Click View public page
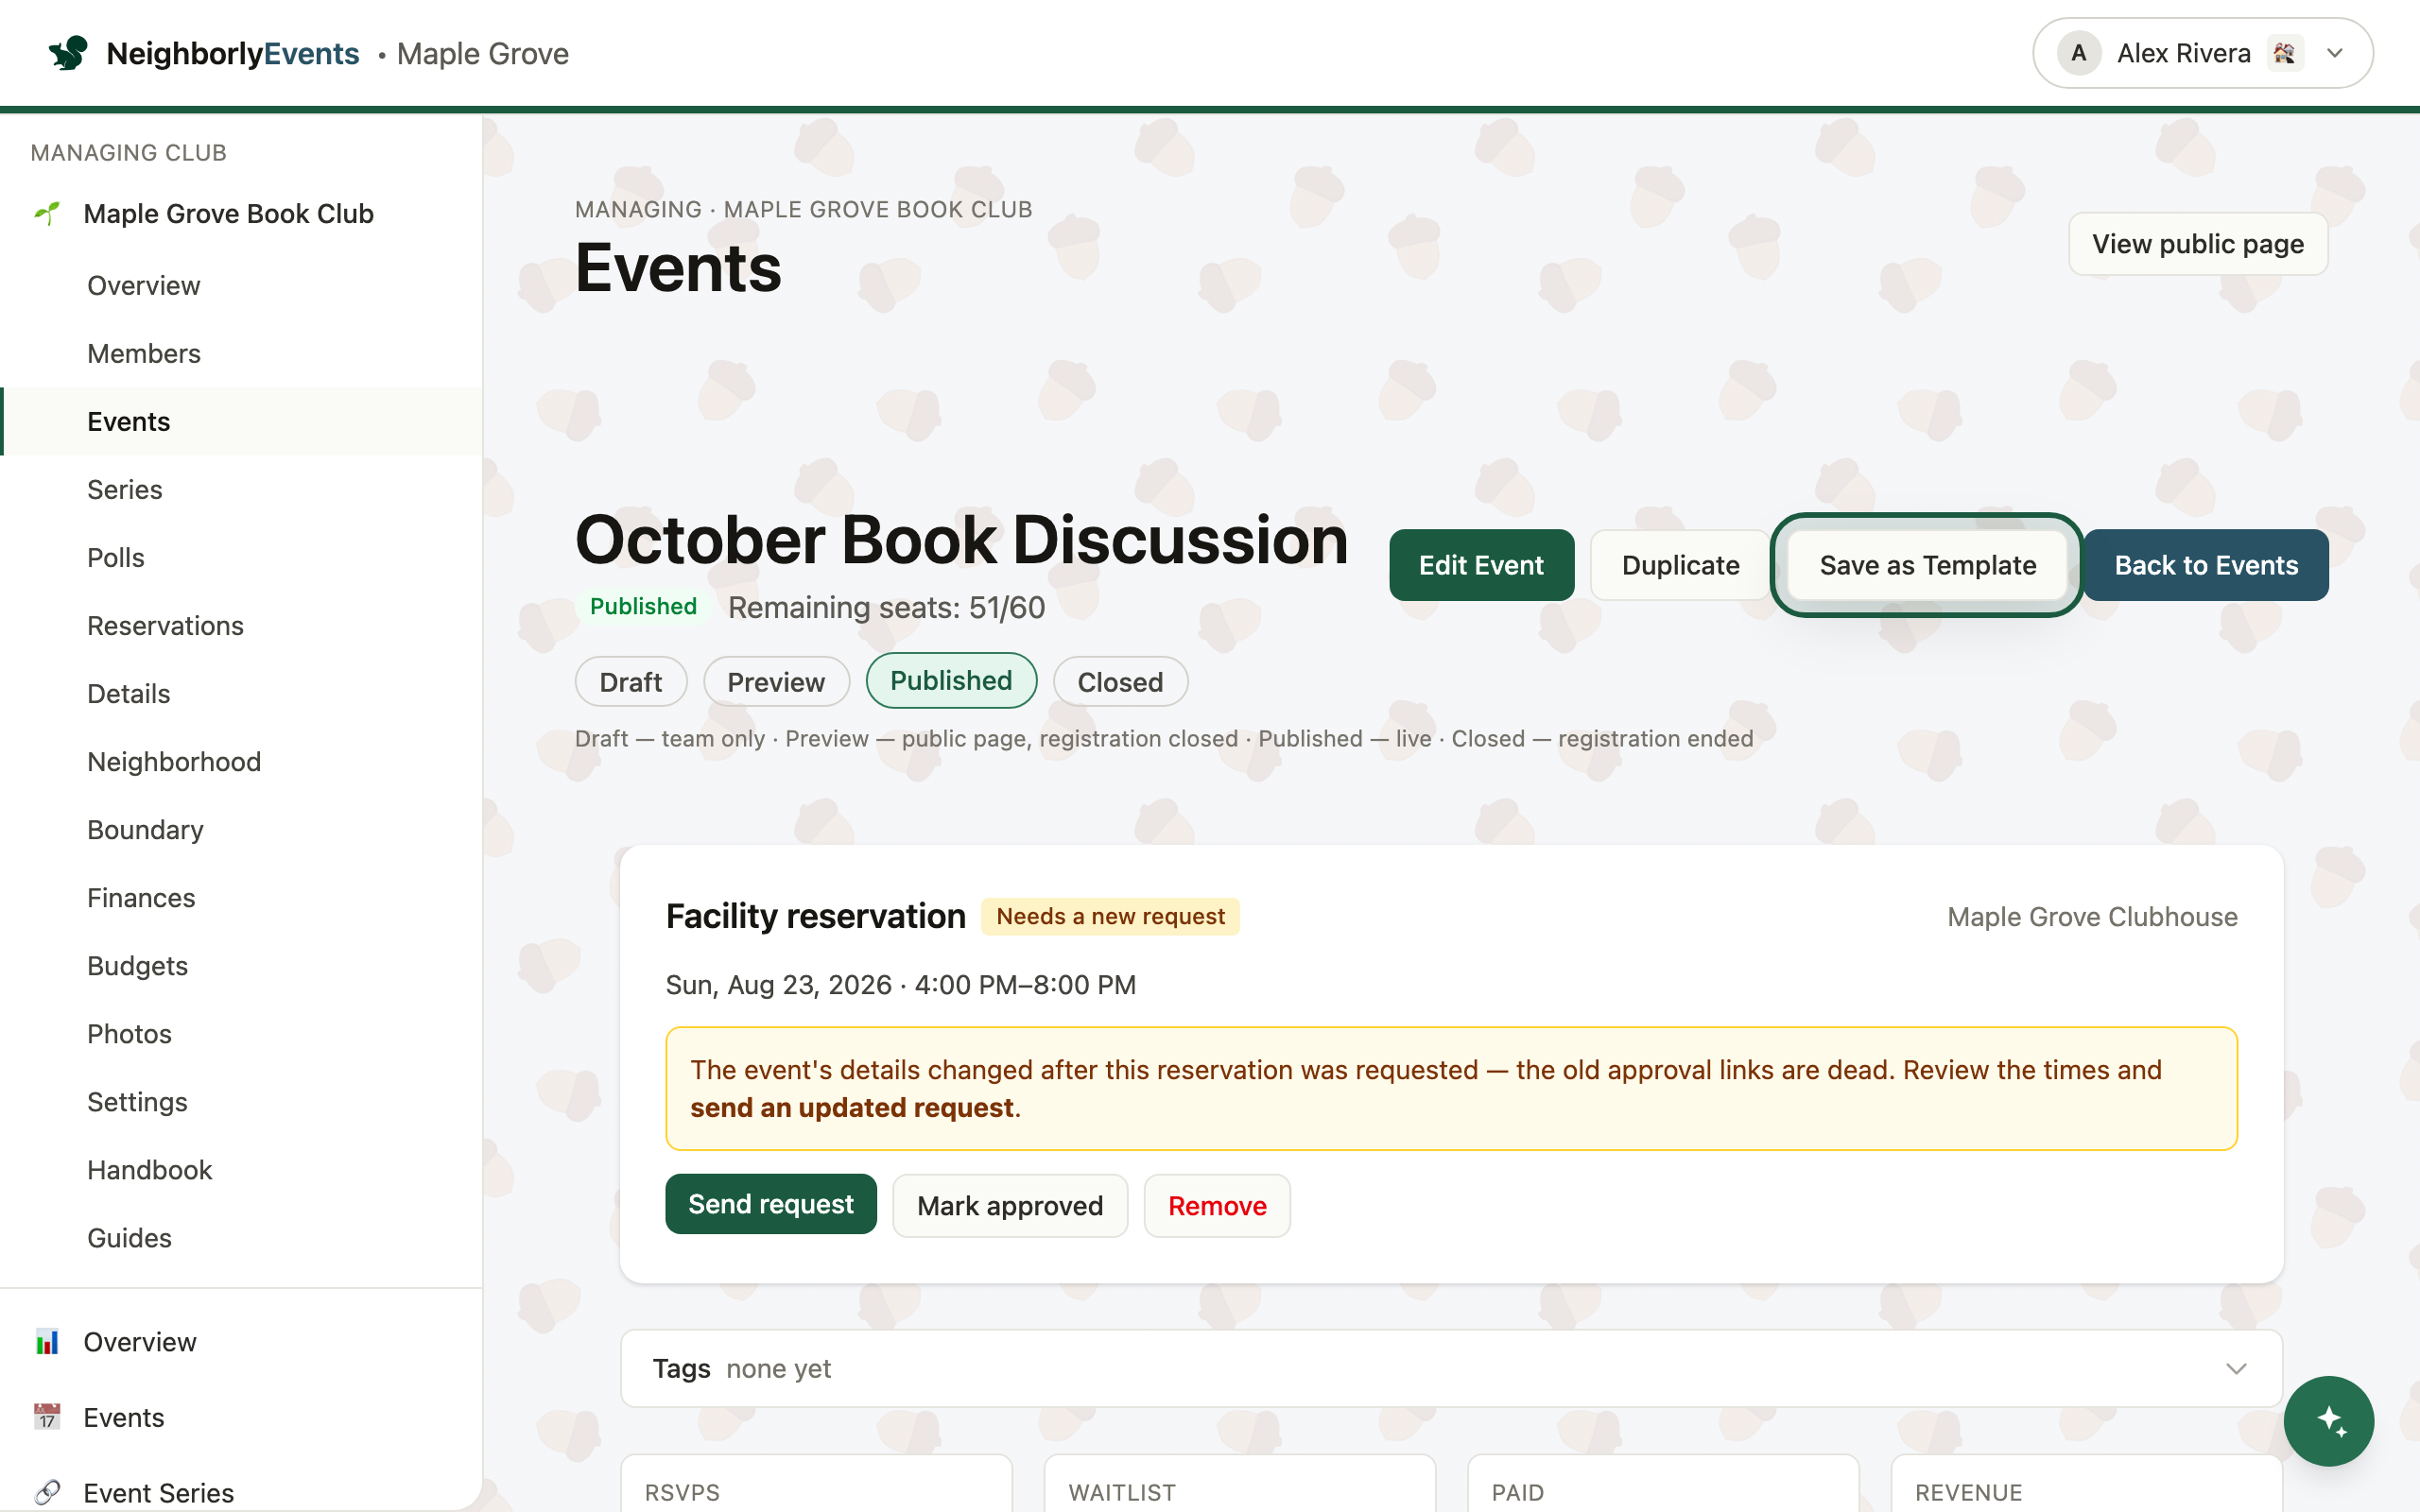This screenshot has width=2420, height=1512. [x=2198, y=244]
